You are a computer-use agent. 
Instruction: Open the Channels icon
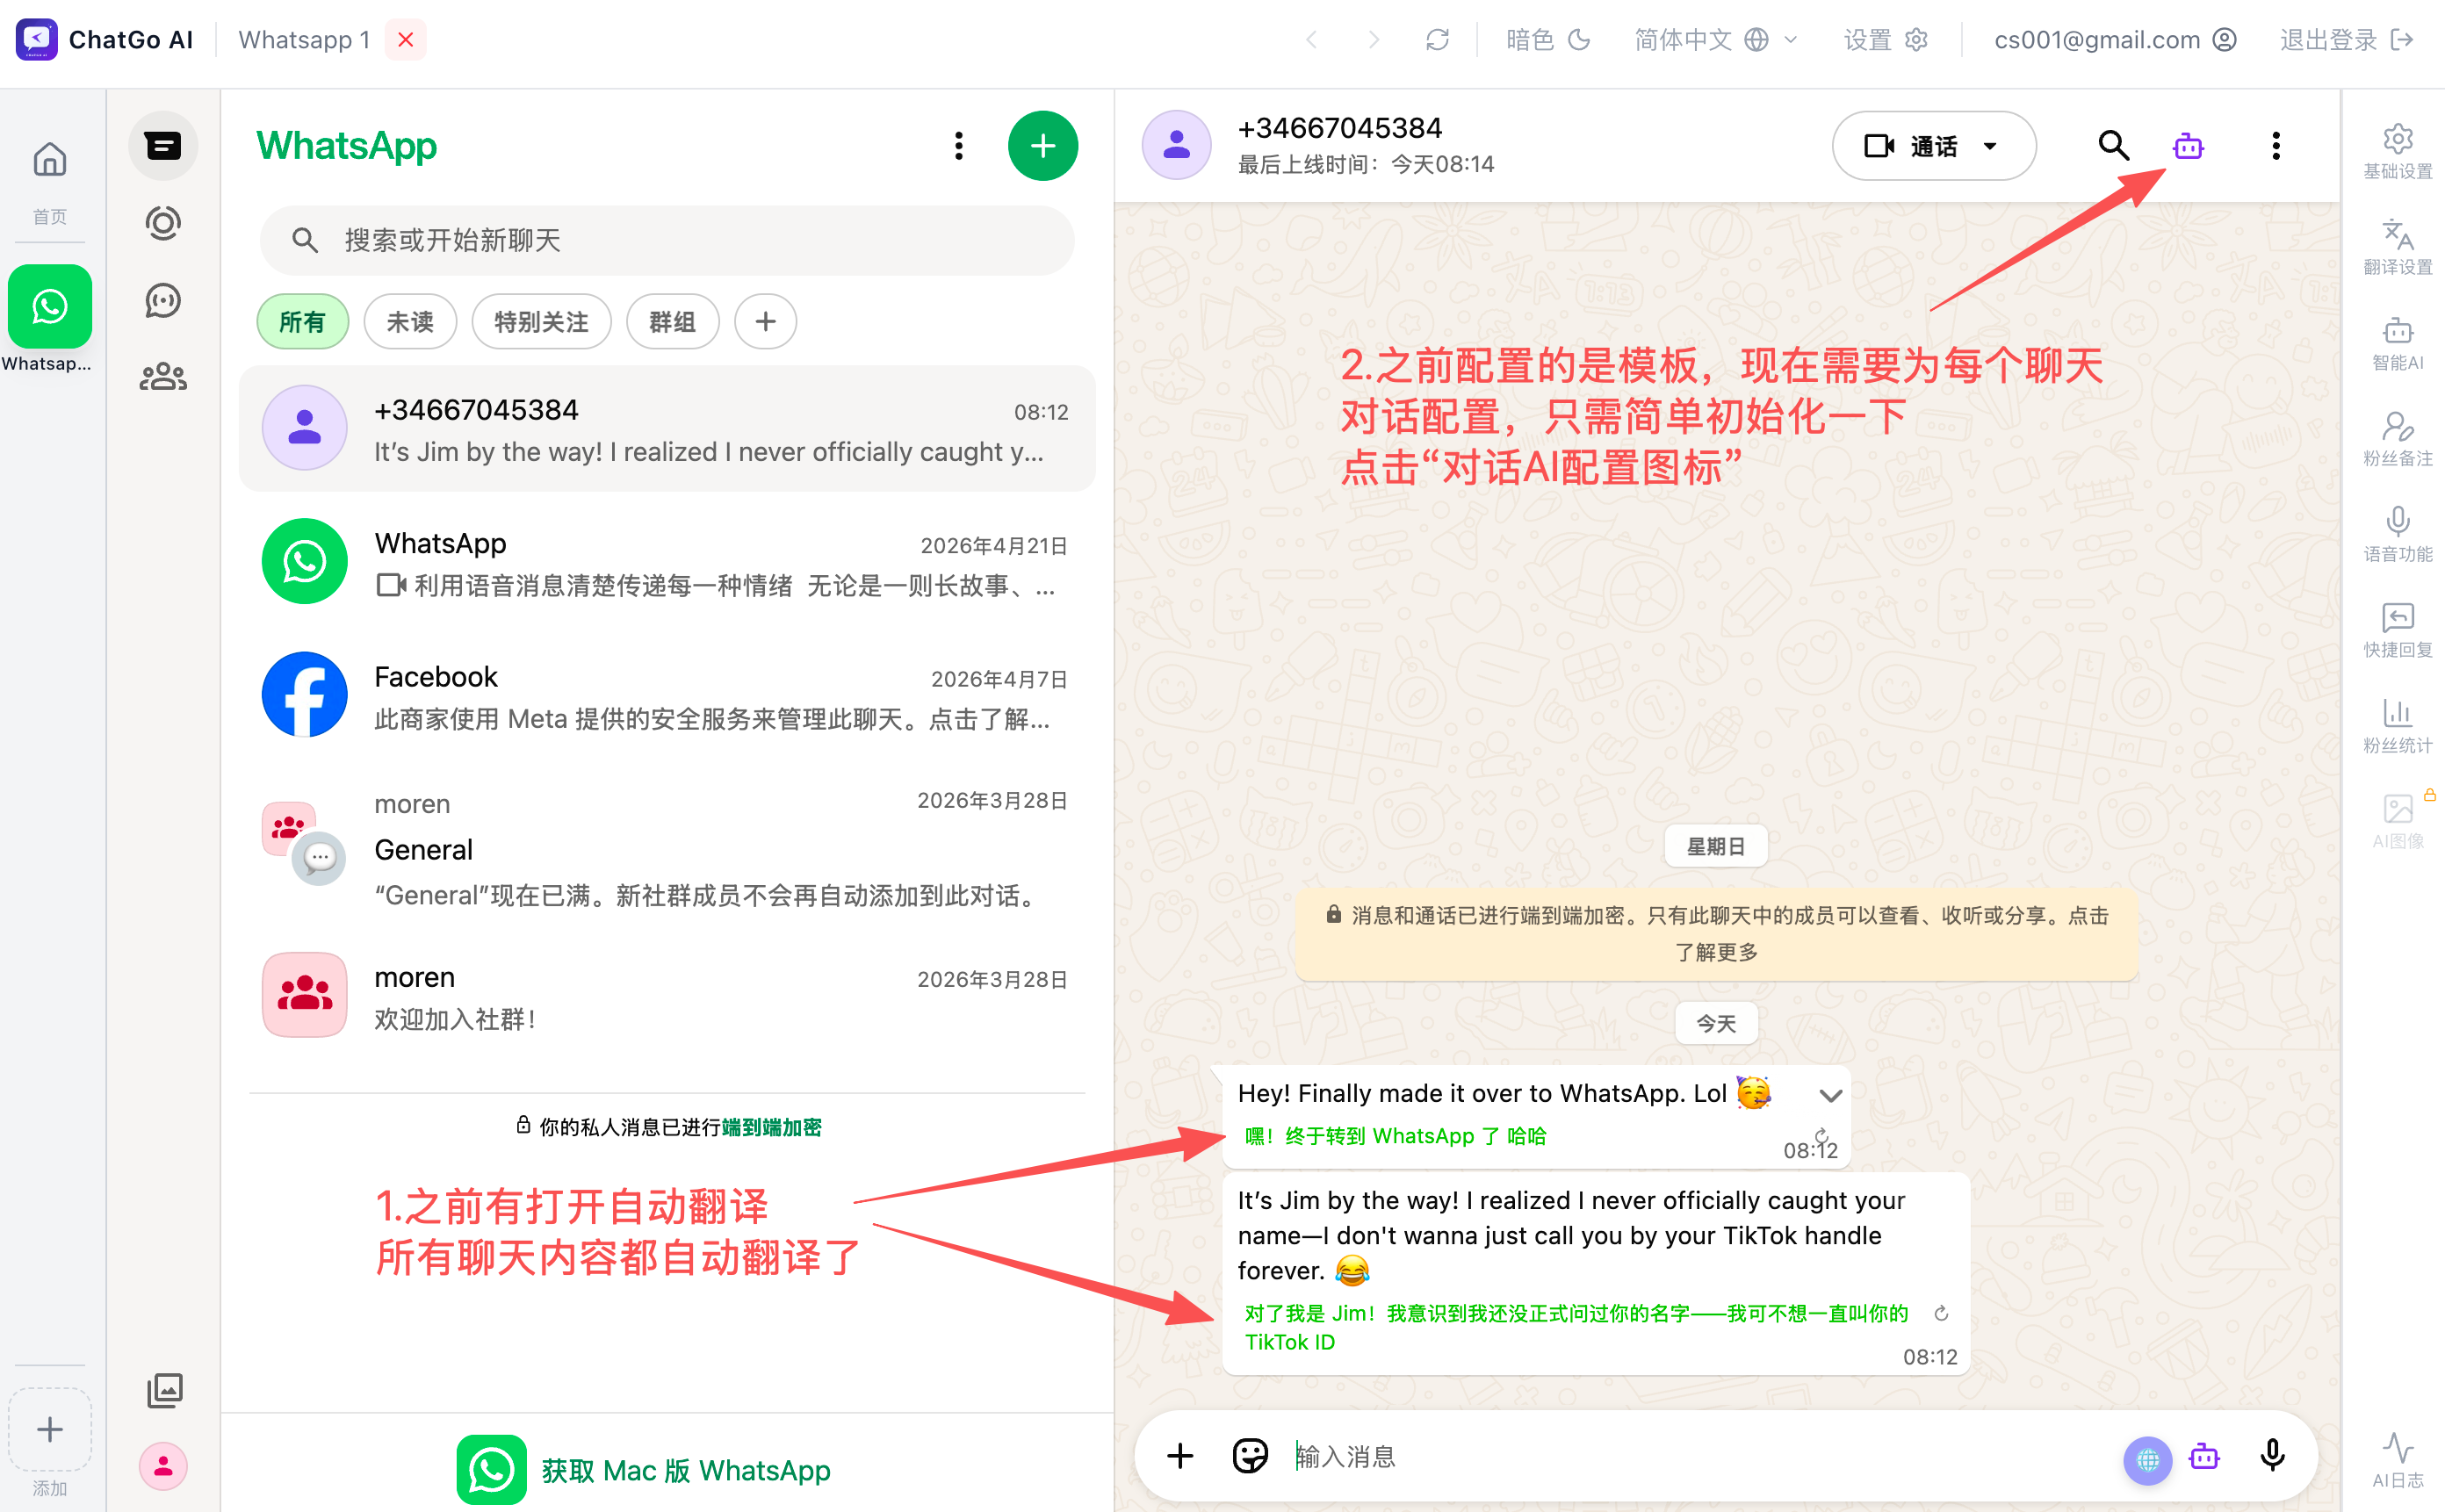click(x=162, y=300)
